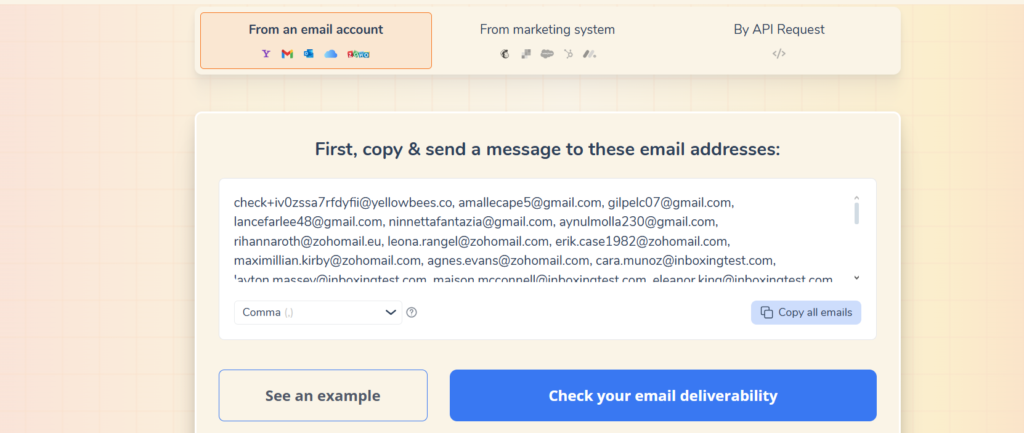
Task: Click the Outlook icon
Action: (x=308, y=54)
